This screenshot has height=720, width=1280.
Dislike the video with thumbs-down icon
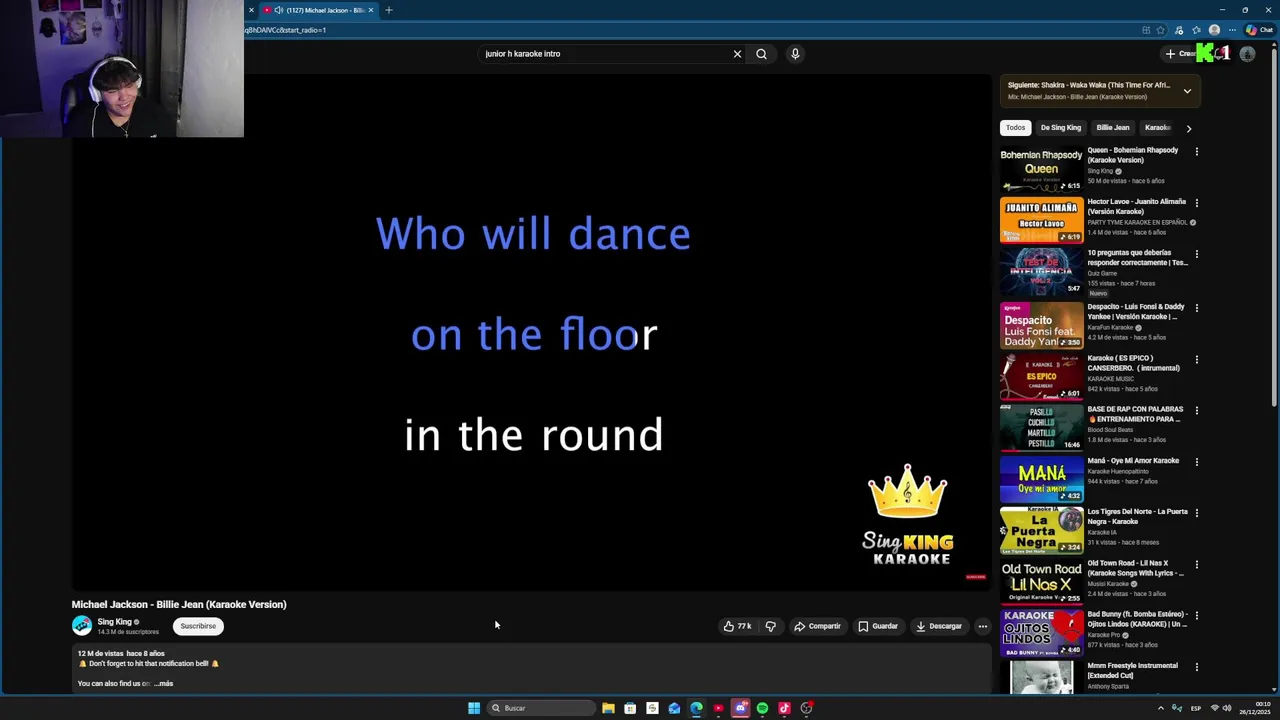pyautogui.click(x=770, y=626)
